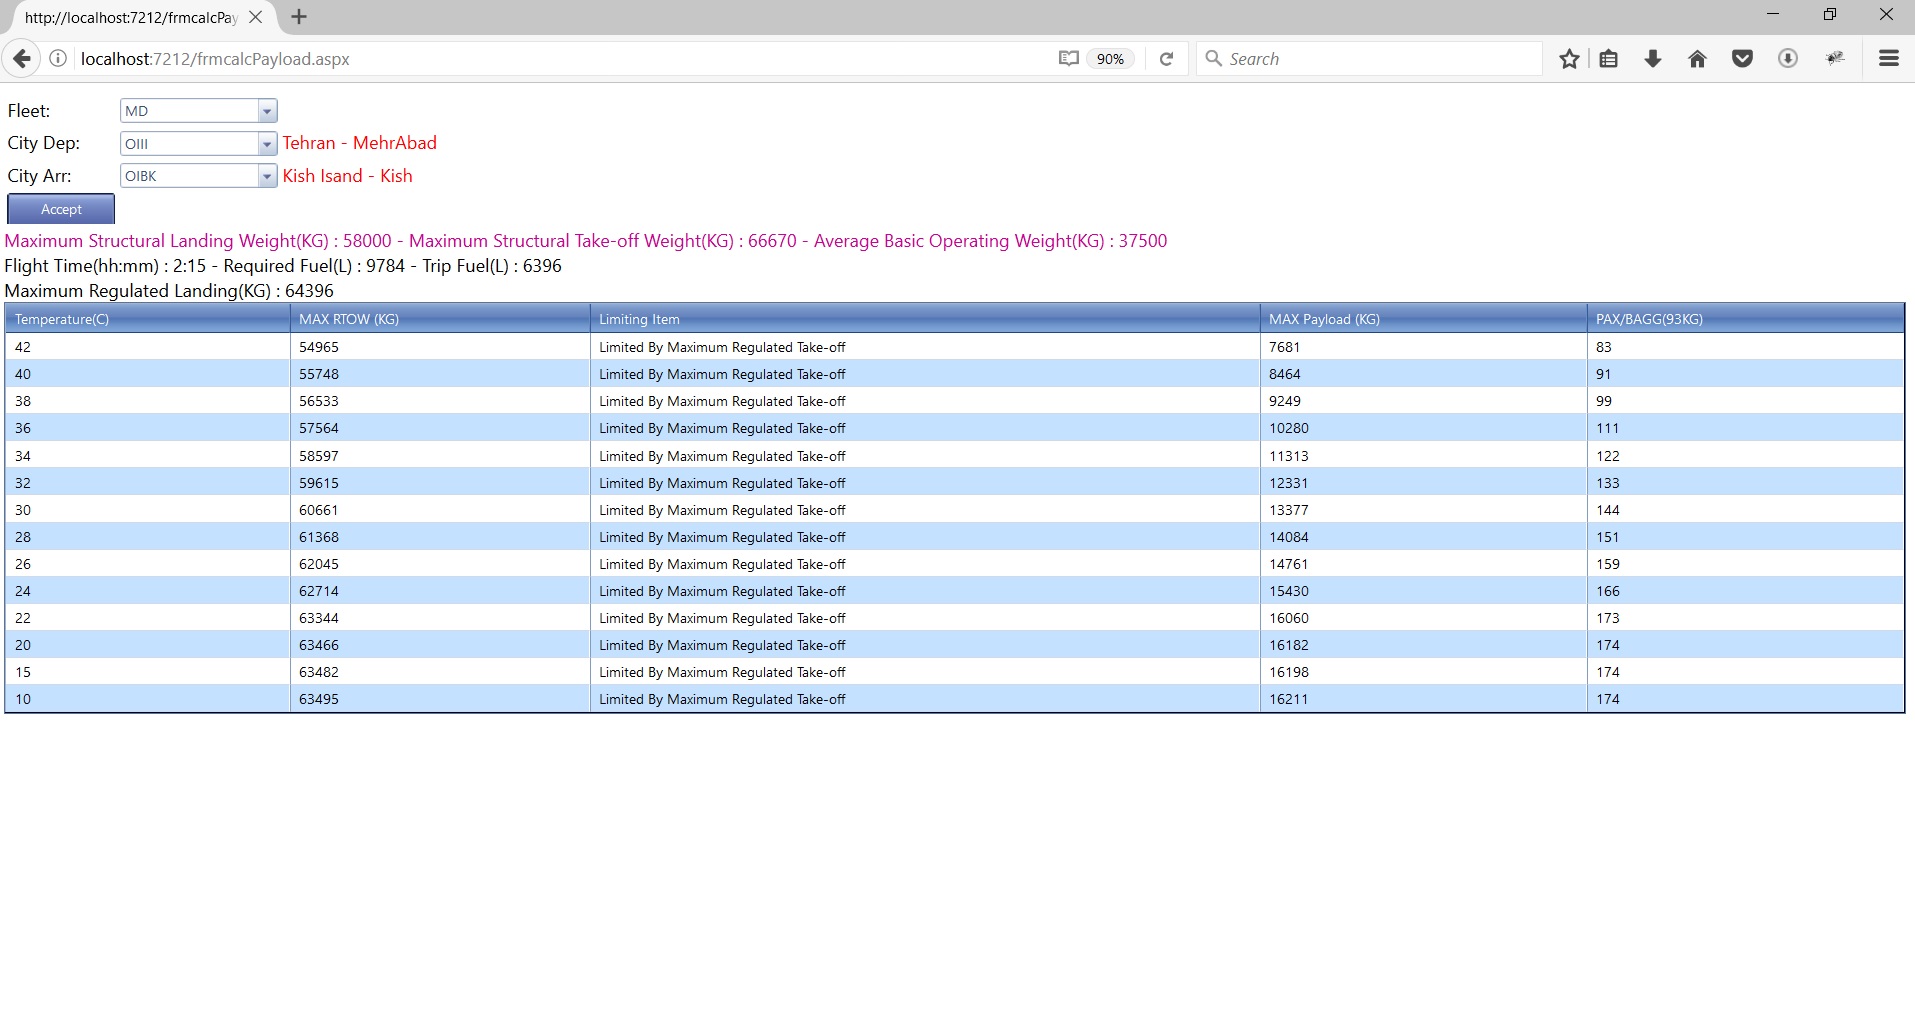This screenshot has width=1915, height=1027.
Task: Reload the page with the refresh icon
Action: 1166,59
